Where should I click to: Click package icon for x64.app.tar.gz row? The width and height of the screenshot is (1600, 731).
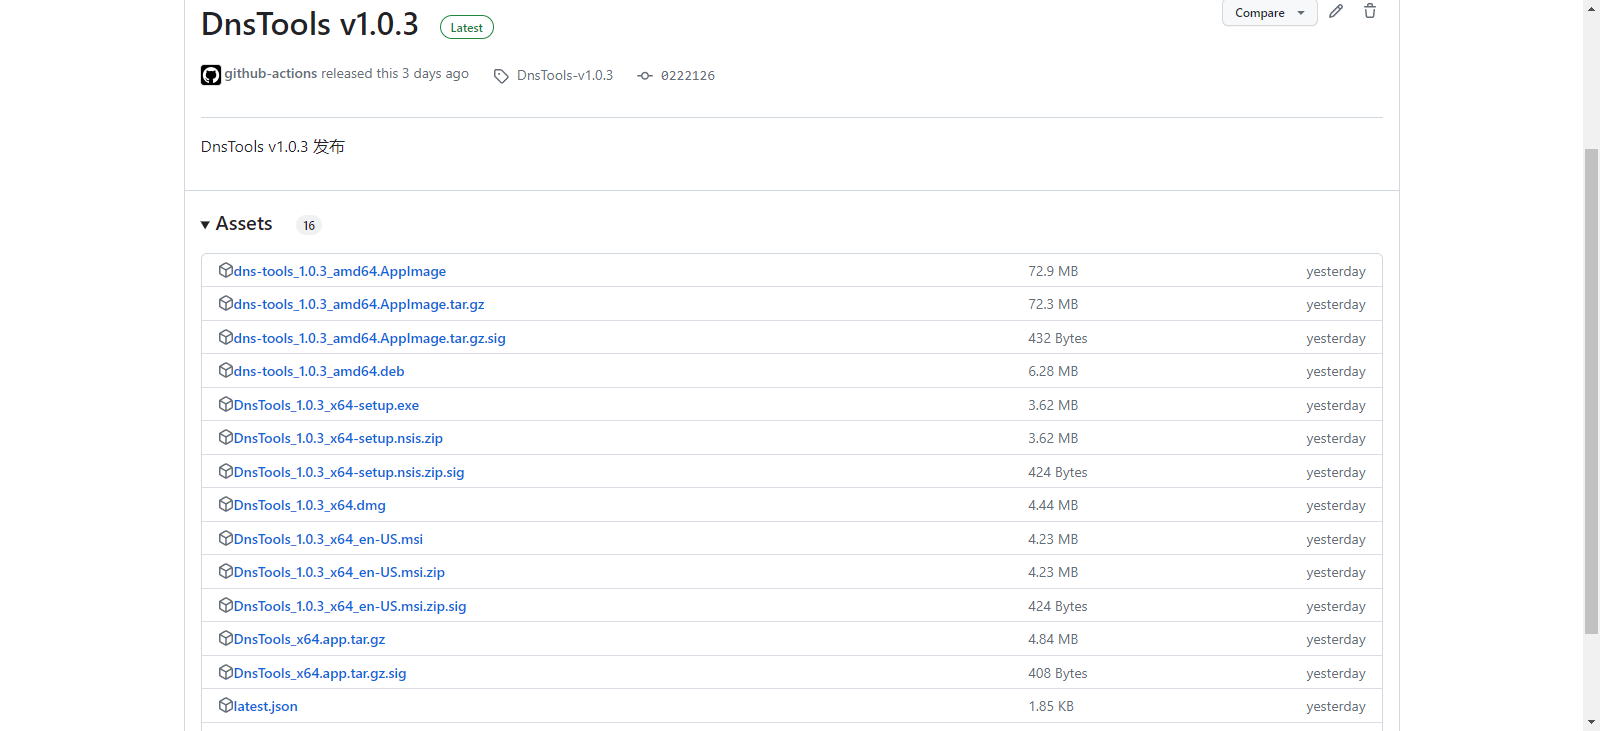[226, 638]
